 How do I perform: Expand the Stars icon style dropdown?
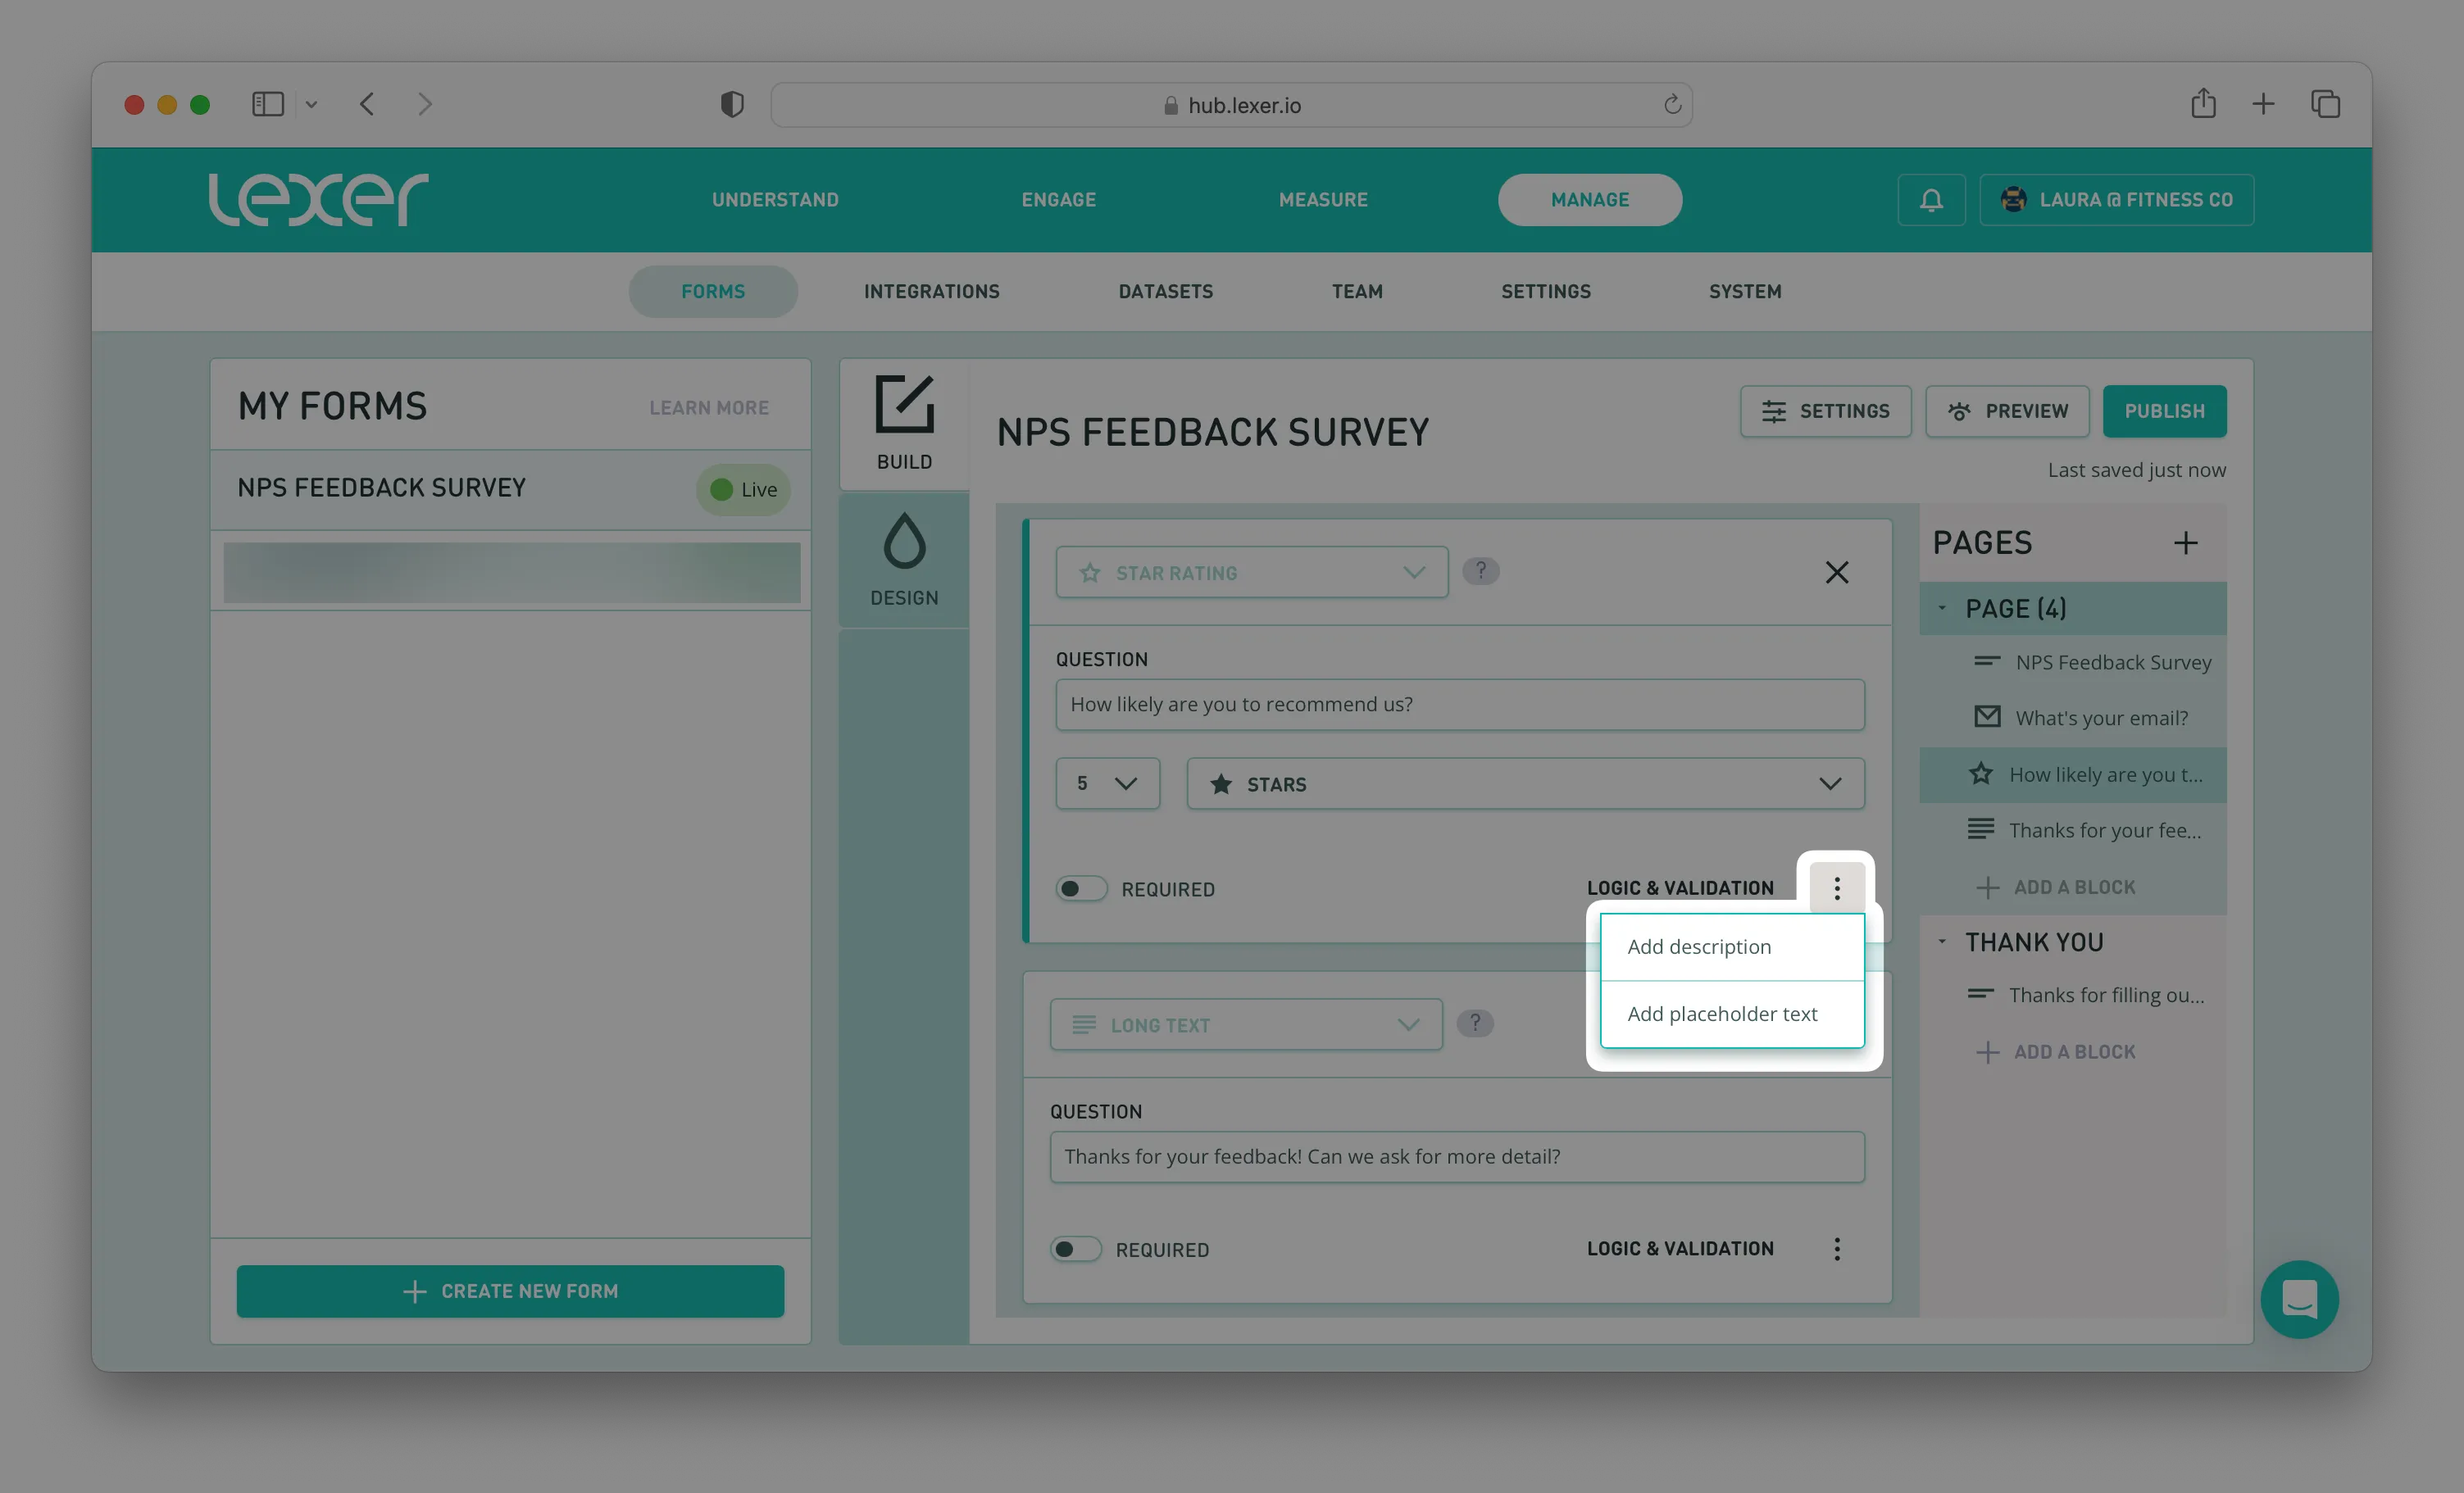1525,784
